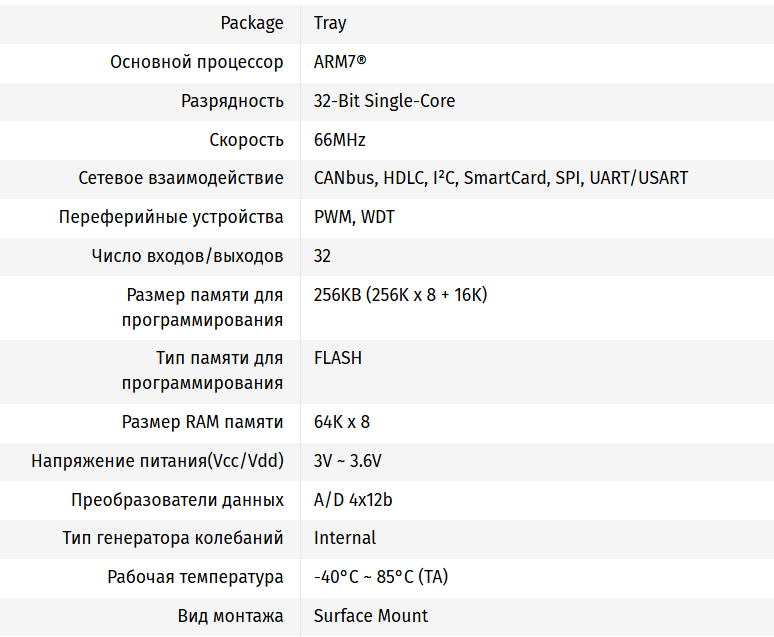The width and height of the screenshot is (774, 637).
Task: Click the A/D 4x12b converters value
Action: tap(353, 500)
